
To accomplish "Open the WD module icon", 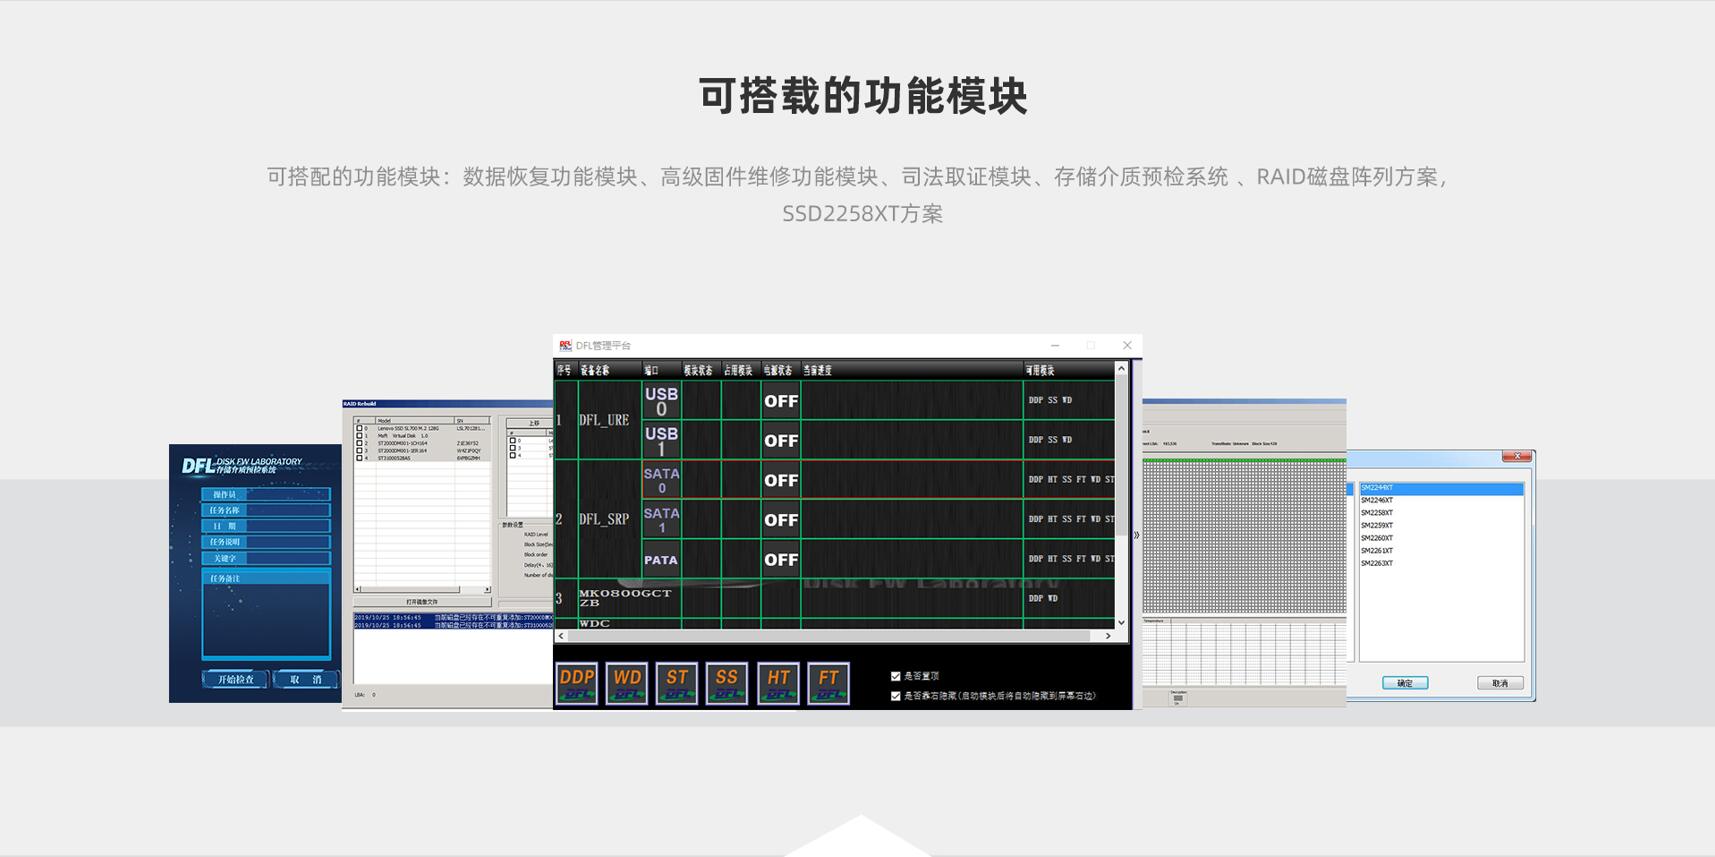I will click(627, 684).
